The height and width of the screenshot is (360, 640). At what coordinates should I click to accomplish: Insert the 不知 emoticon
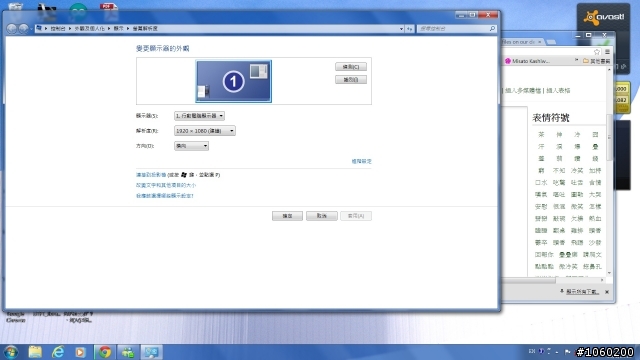coord(559,171)
